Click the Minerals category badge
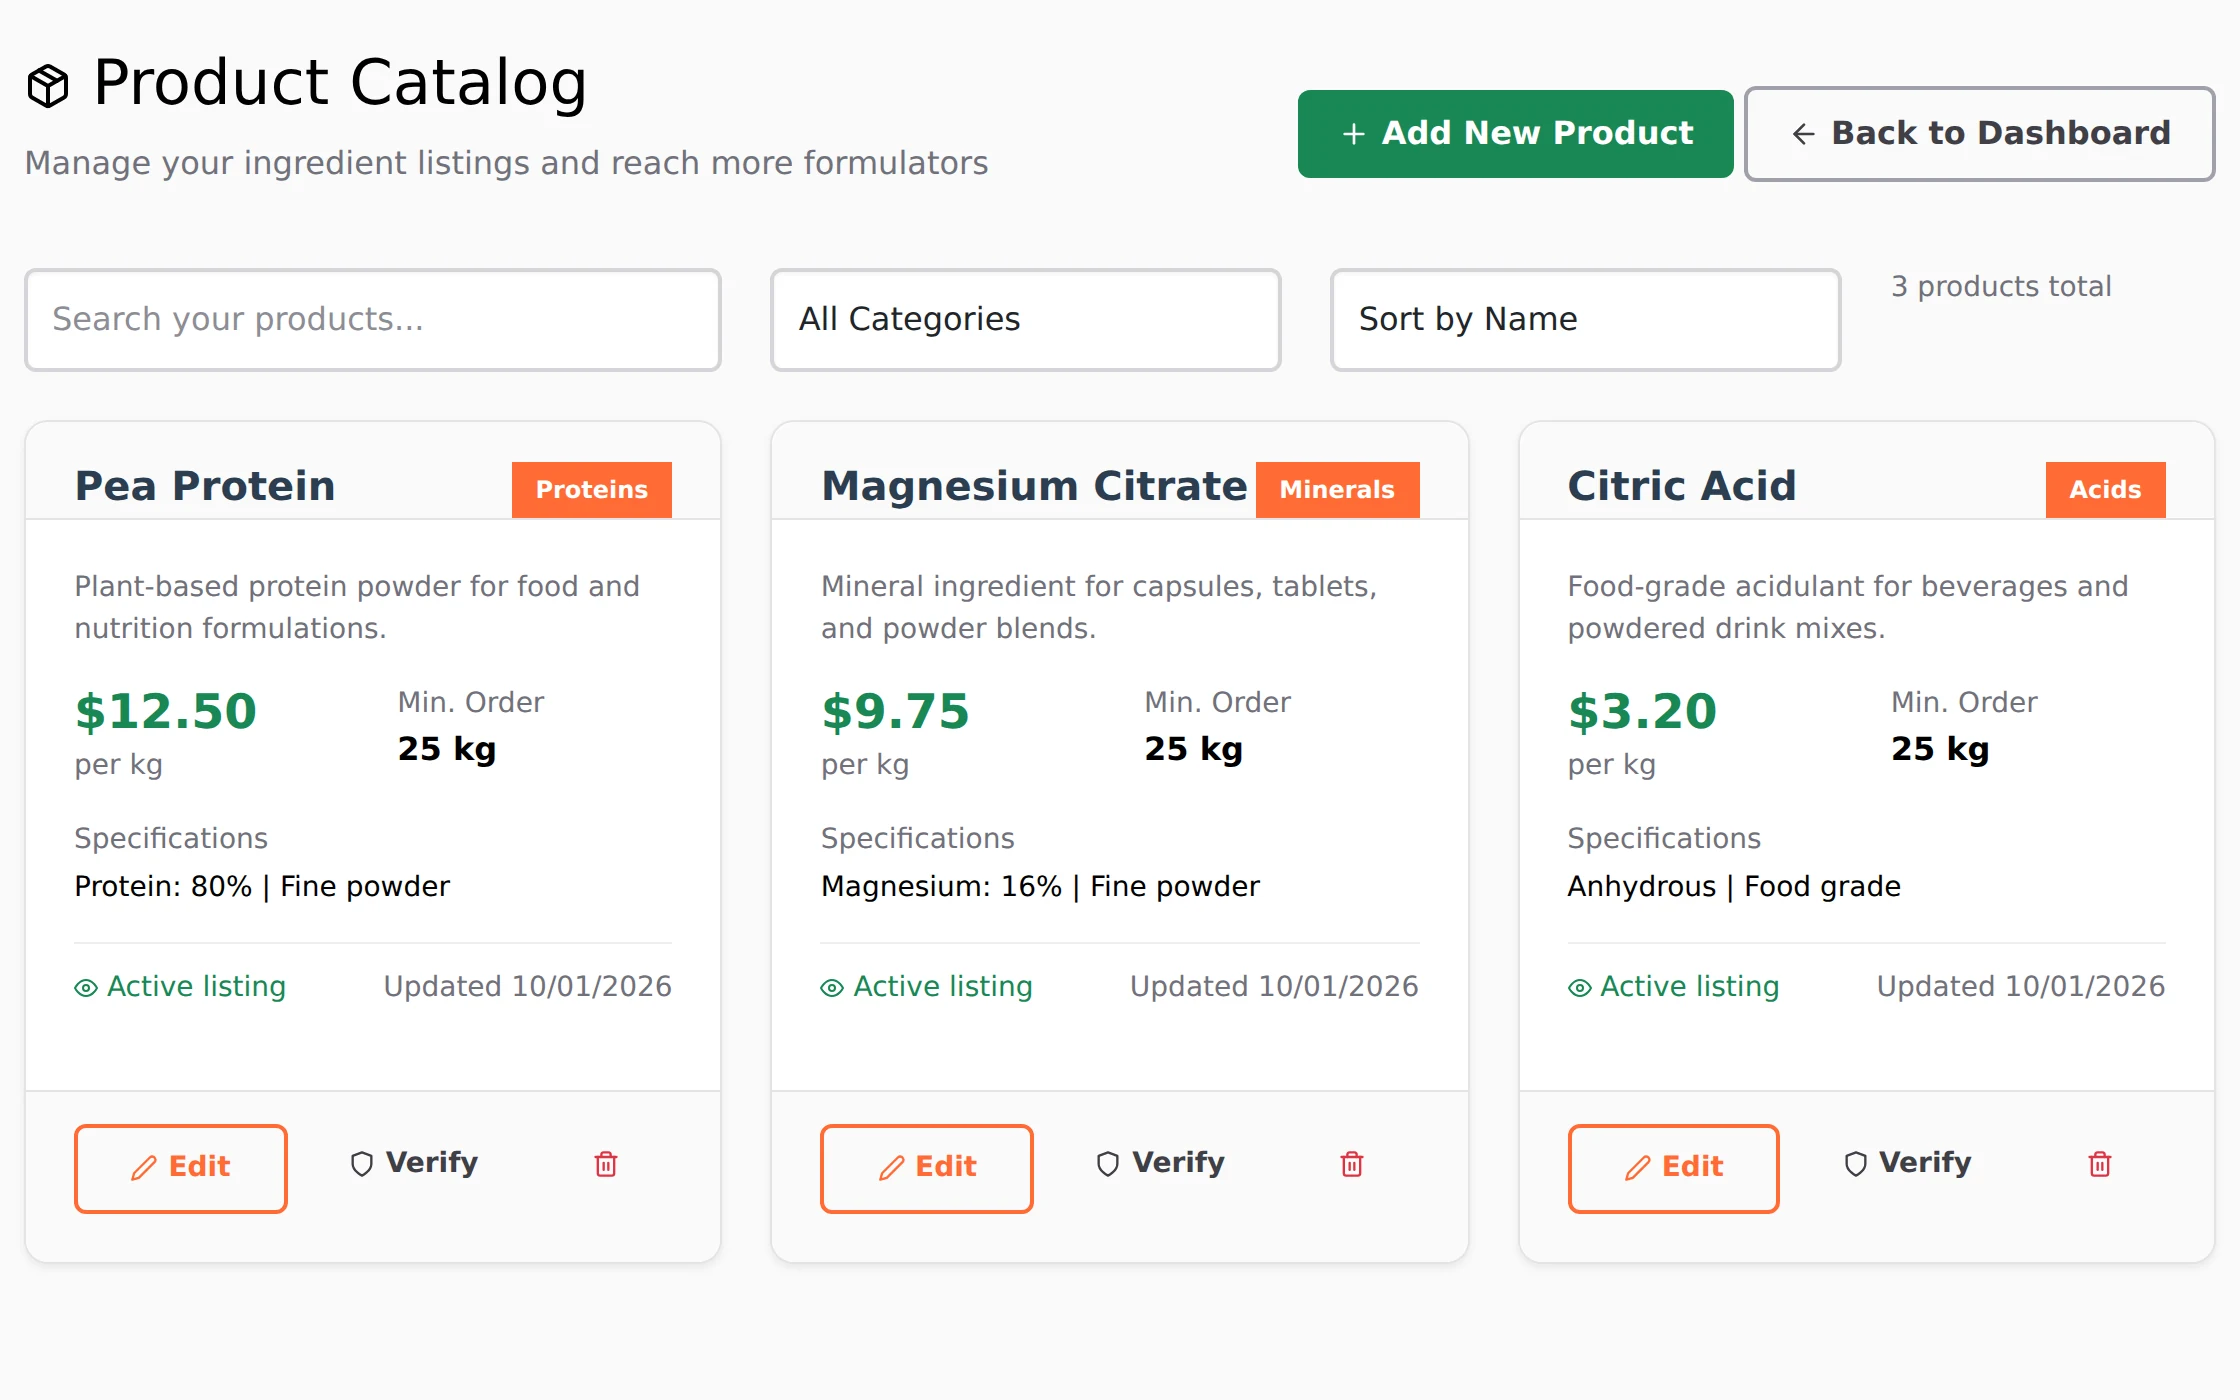This screenshot has width=2240, height=1400. [1337, 490]
